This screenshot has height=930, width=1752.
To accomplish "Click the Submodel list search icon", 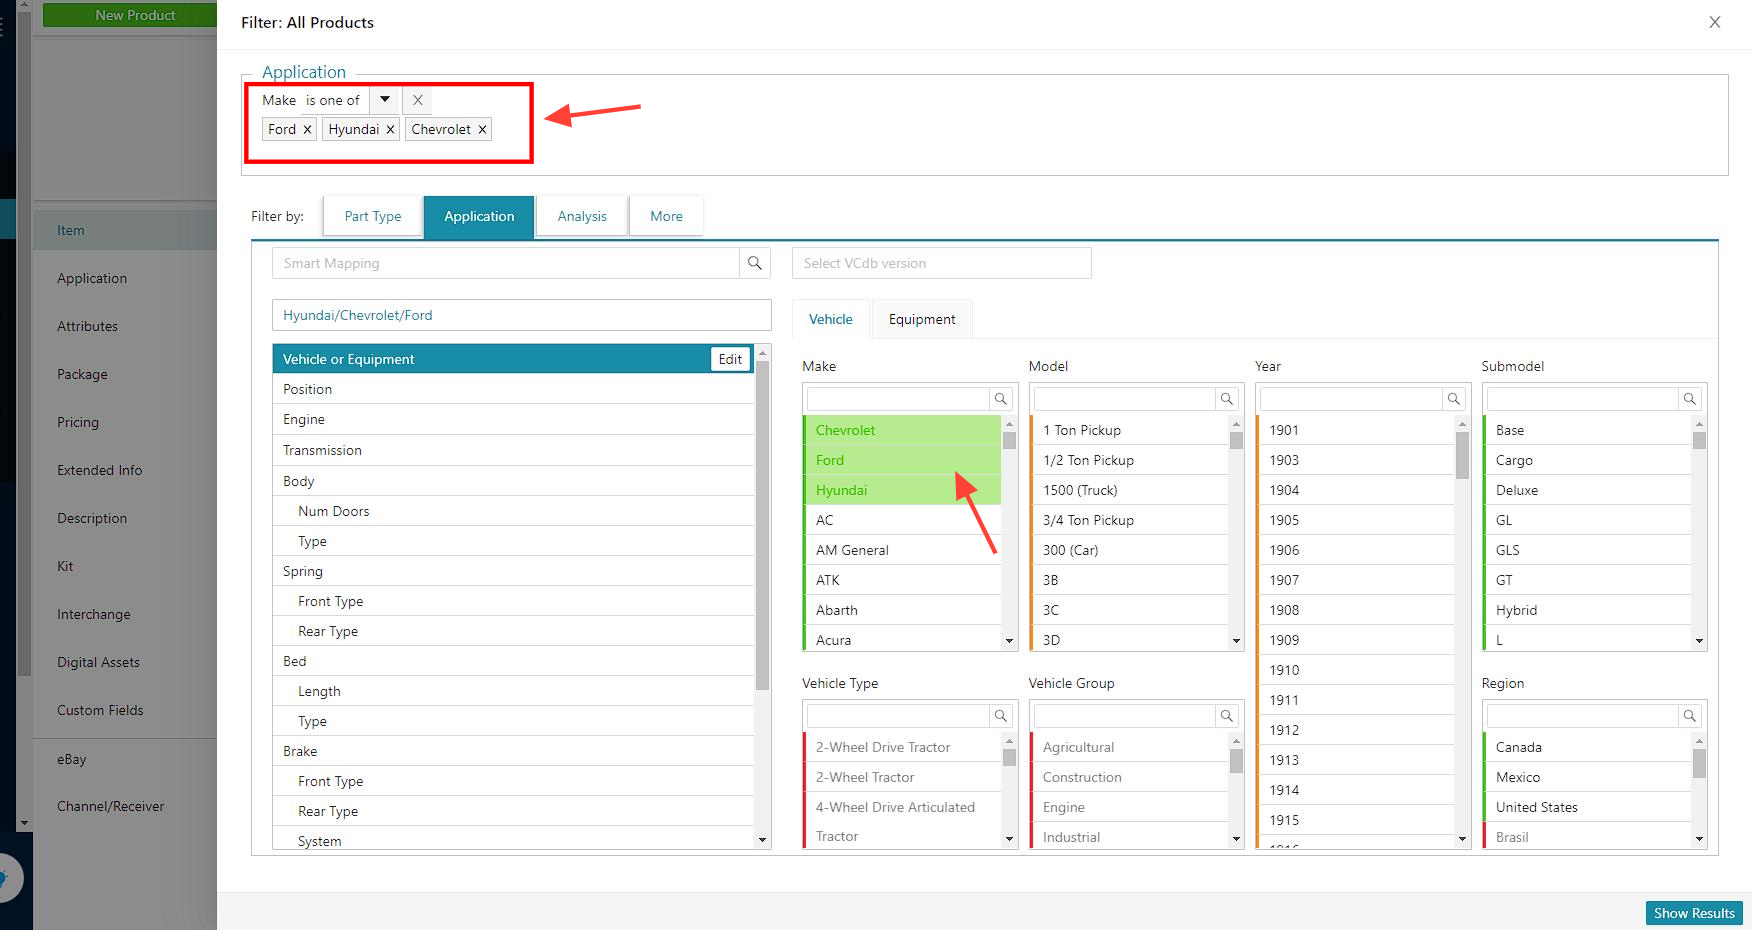I will tap(1690, 399).
